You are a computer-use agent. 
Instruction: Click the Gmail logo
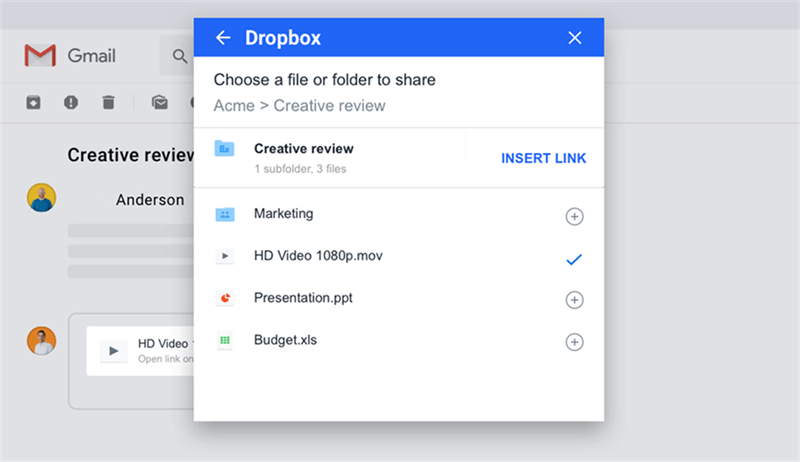[40, 56]
